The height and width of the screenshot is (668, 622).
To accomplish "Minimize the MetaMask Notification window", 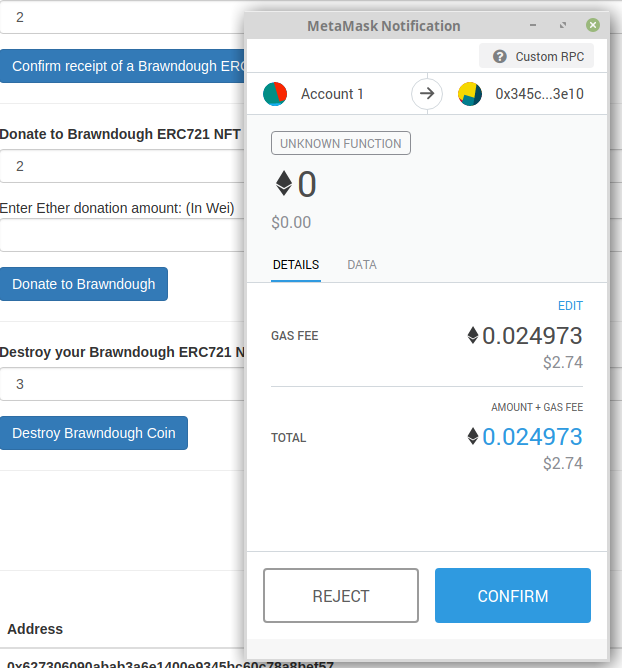I will point(533,25).
